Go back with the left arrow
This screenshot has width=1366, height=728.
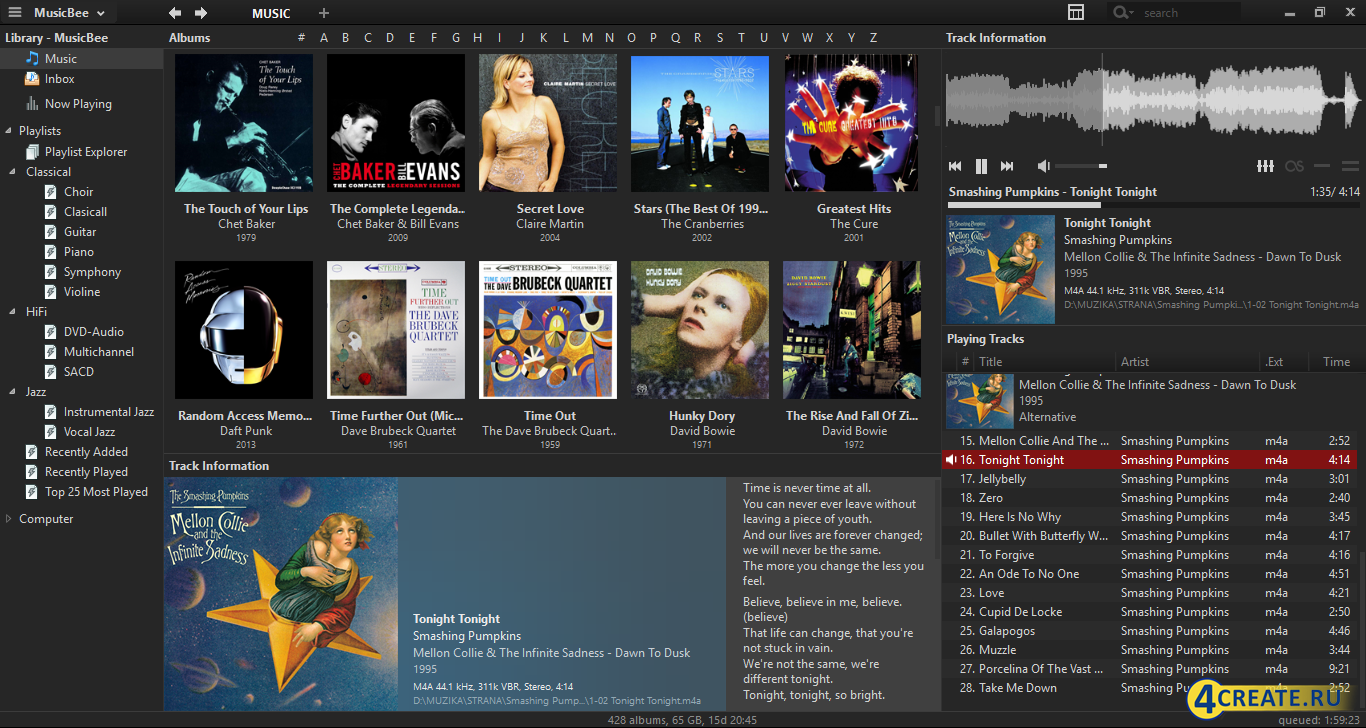(x=175, y=13)
